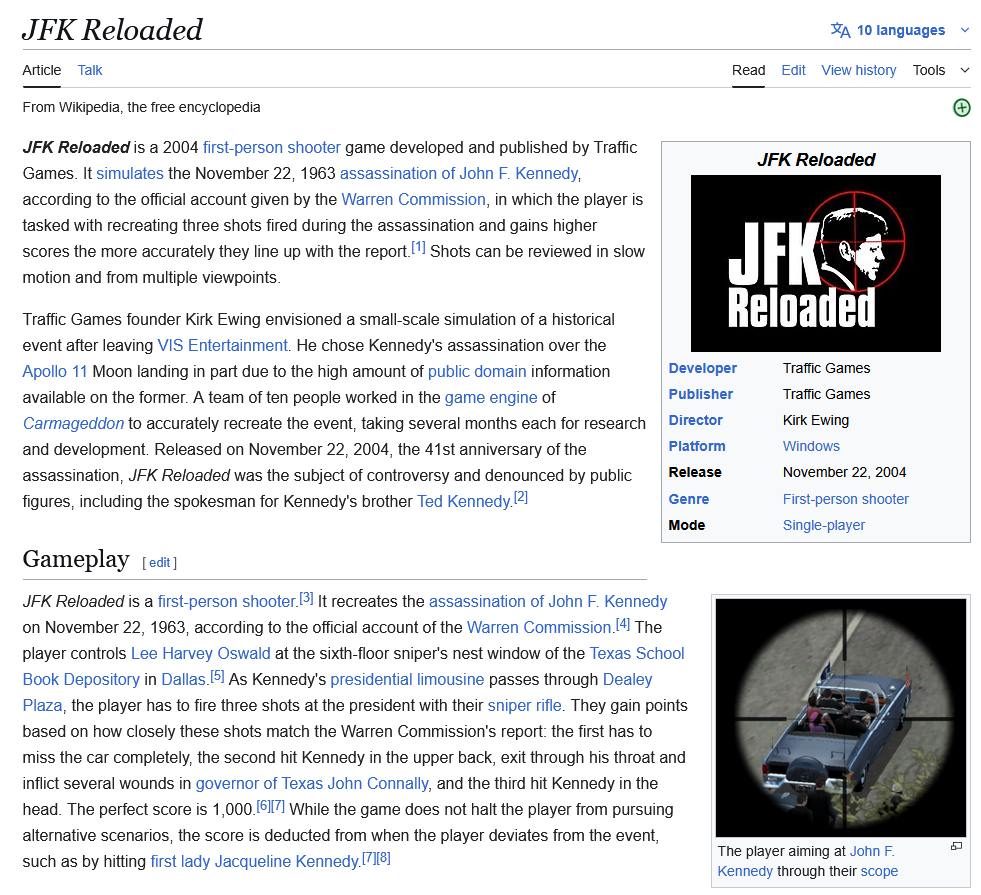The image size is (981, 895).
Task: Open the Single-player mode link
Action: [823, 525]
